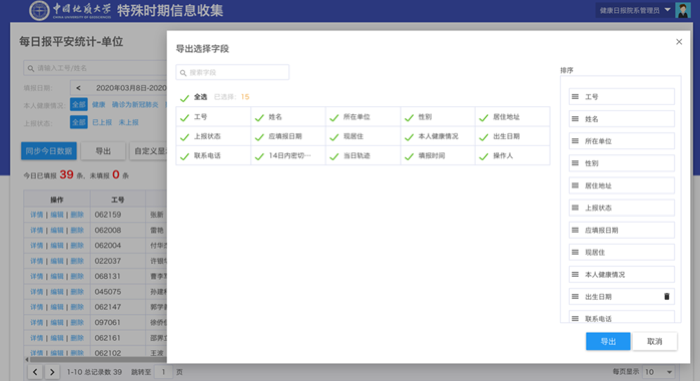The width and height of the screenshot is (700, 381).
Task: Uncheck the 本人健康情况 field
Action: tap(409, 137)
